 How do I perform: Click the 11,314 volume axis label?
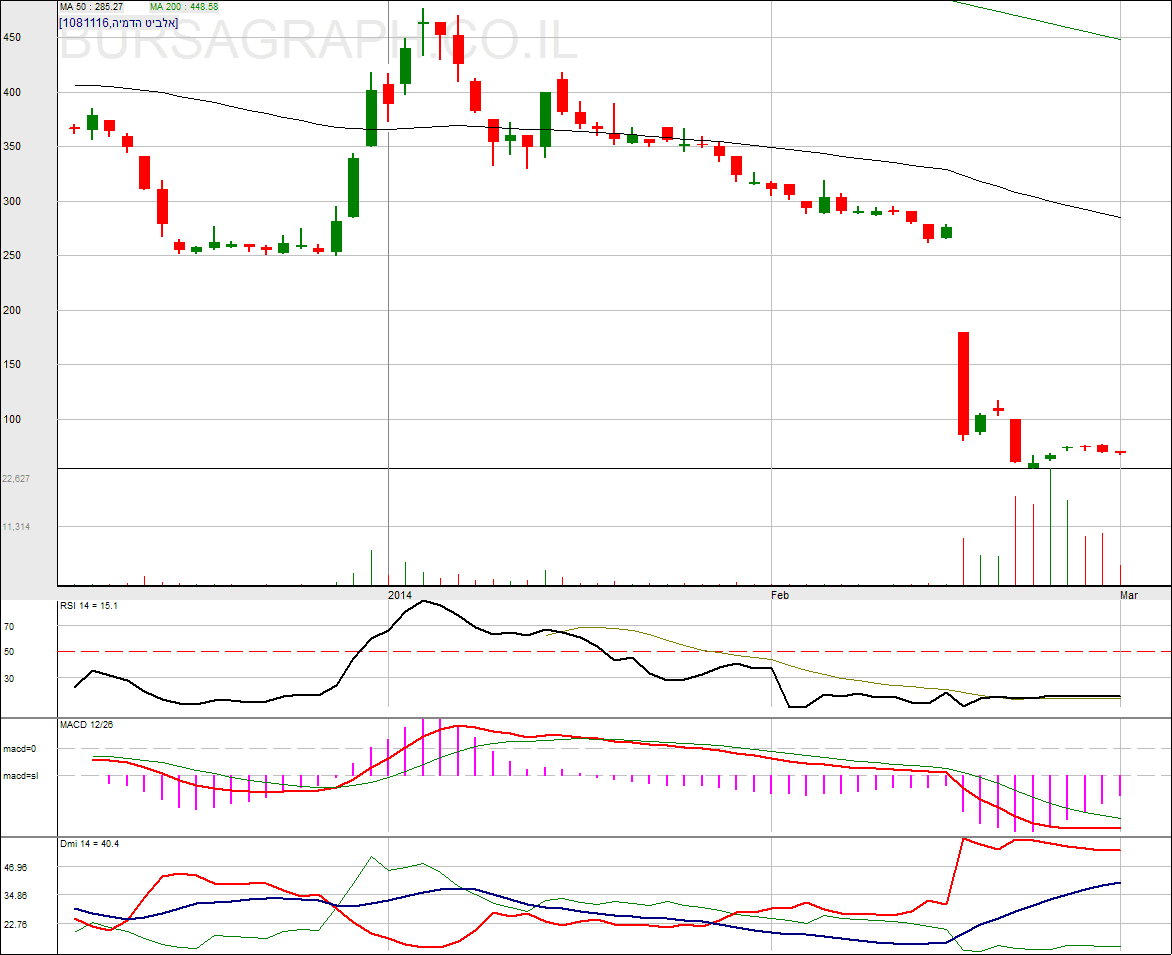[16, 526]
